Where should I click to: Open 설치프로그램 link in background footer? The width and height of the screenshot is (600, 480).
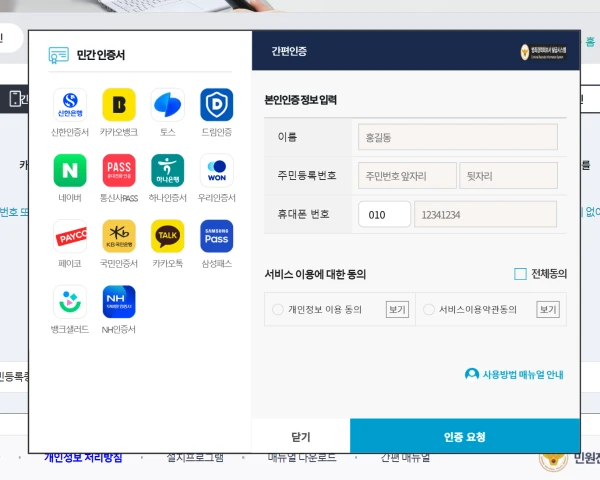click(x=195, y=458)
